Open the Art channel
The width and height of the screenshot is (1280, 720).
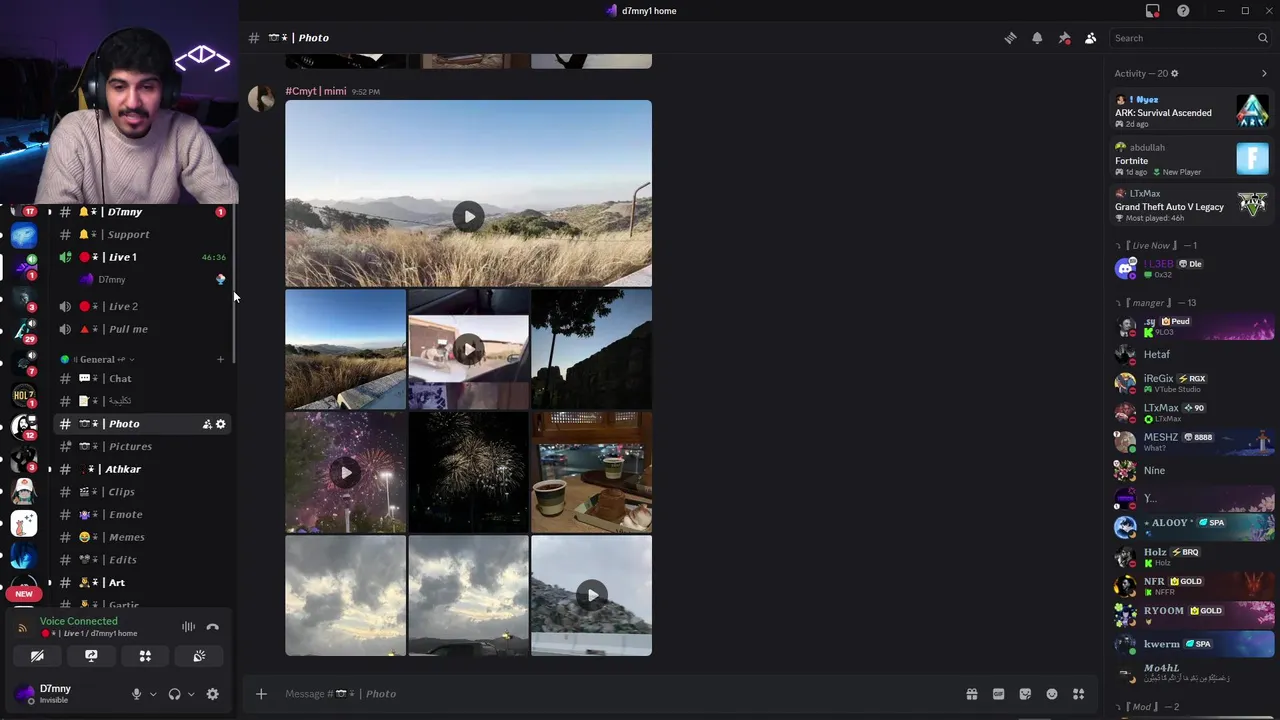[143, 582]
